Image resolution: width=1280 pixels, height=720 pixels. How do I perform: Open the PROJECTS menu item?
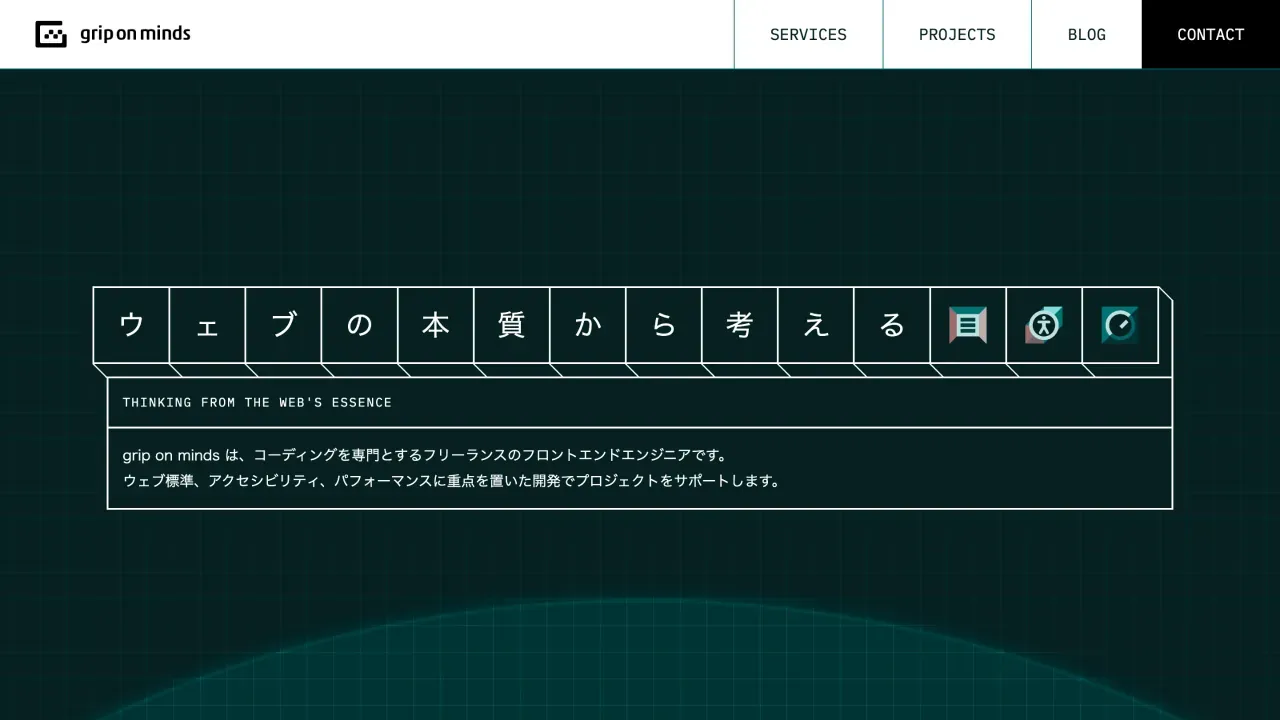pyautogui.click(x=956, y=34)
